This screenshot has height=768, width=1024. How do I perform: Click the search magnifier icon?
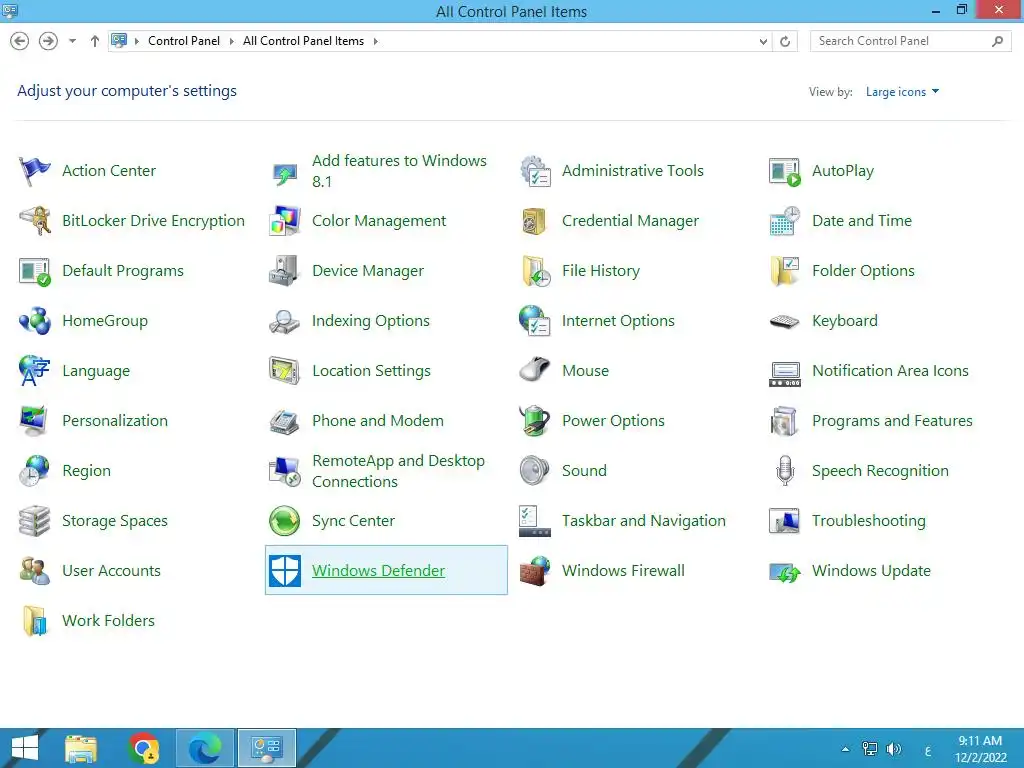(997, 41)
